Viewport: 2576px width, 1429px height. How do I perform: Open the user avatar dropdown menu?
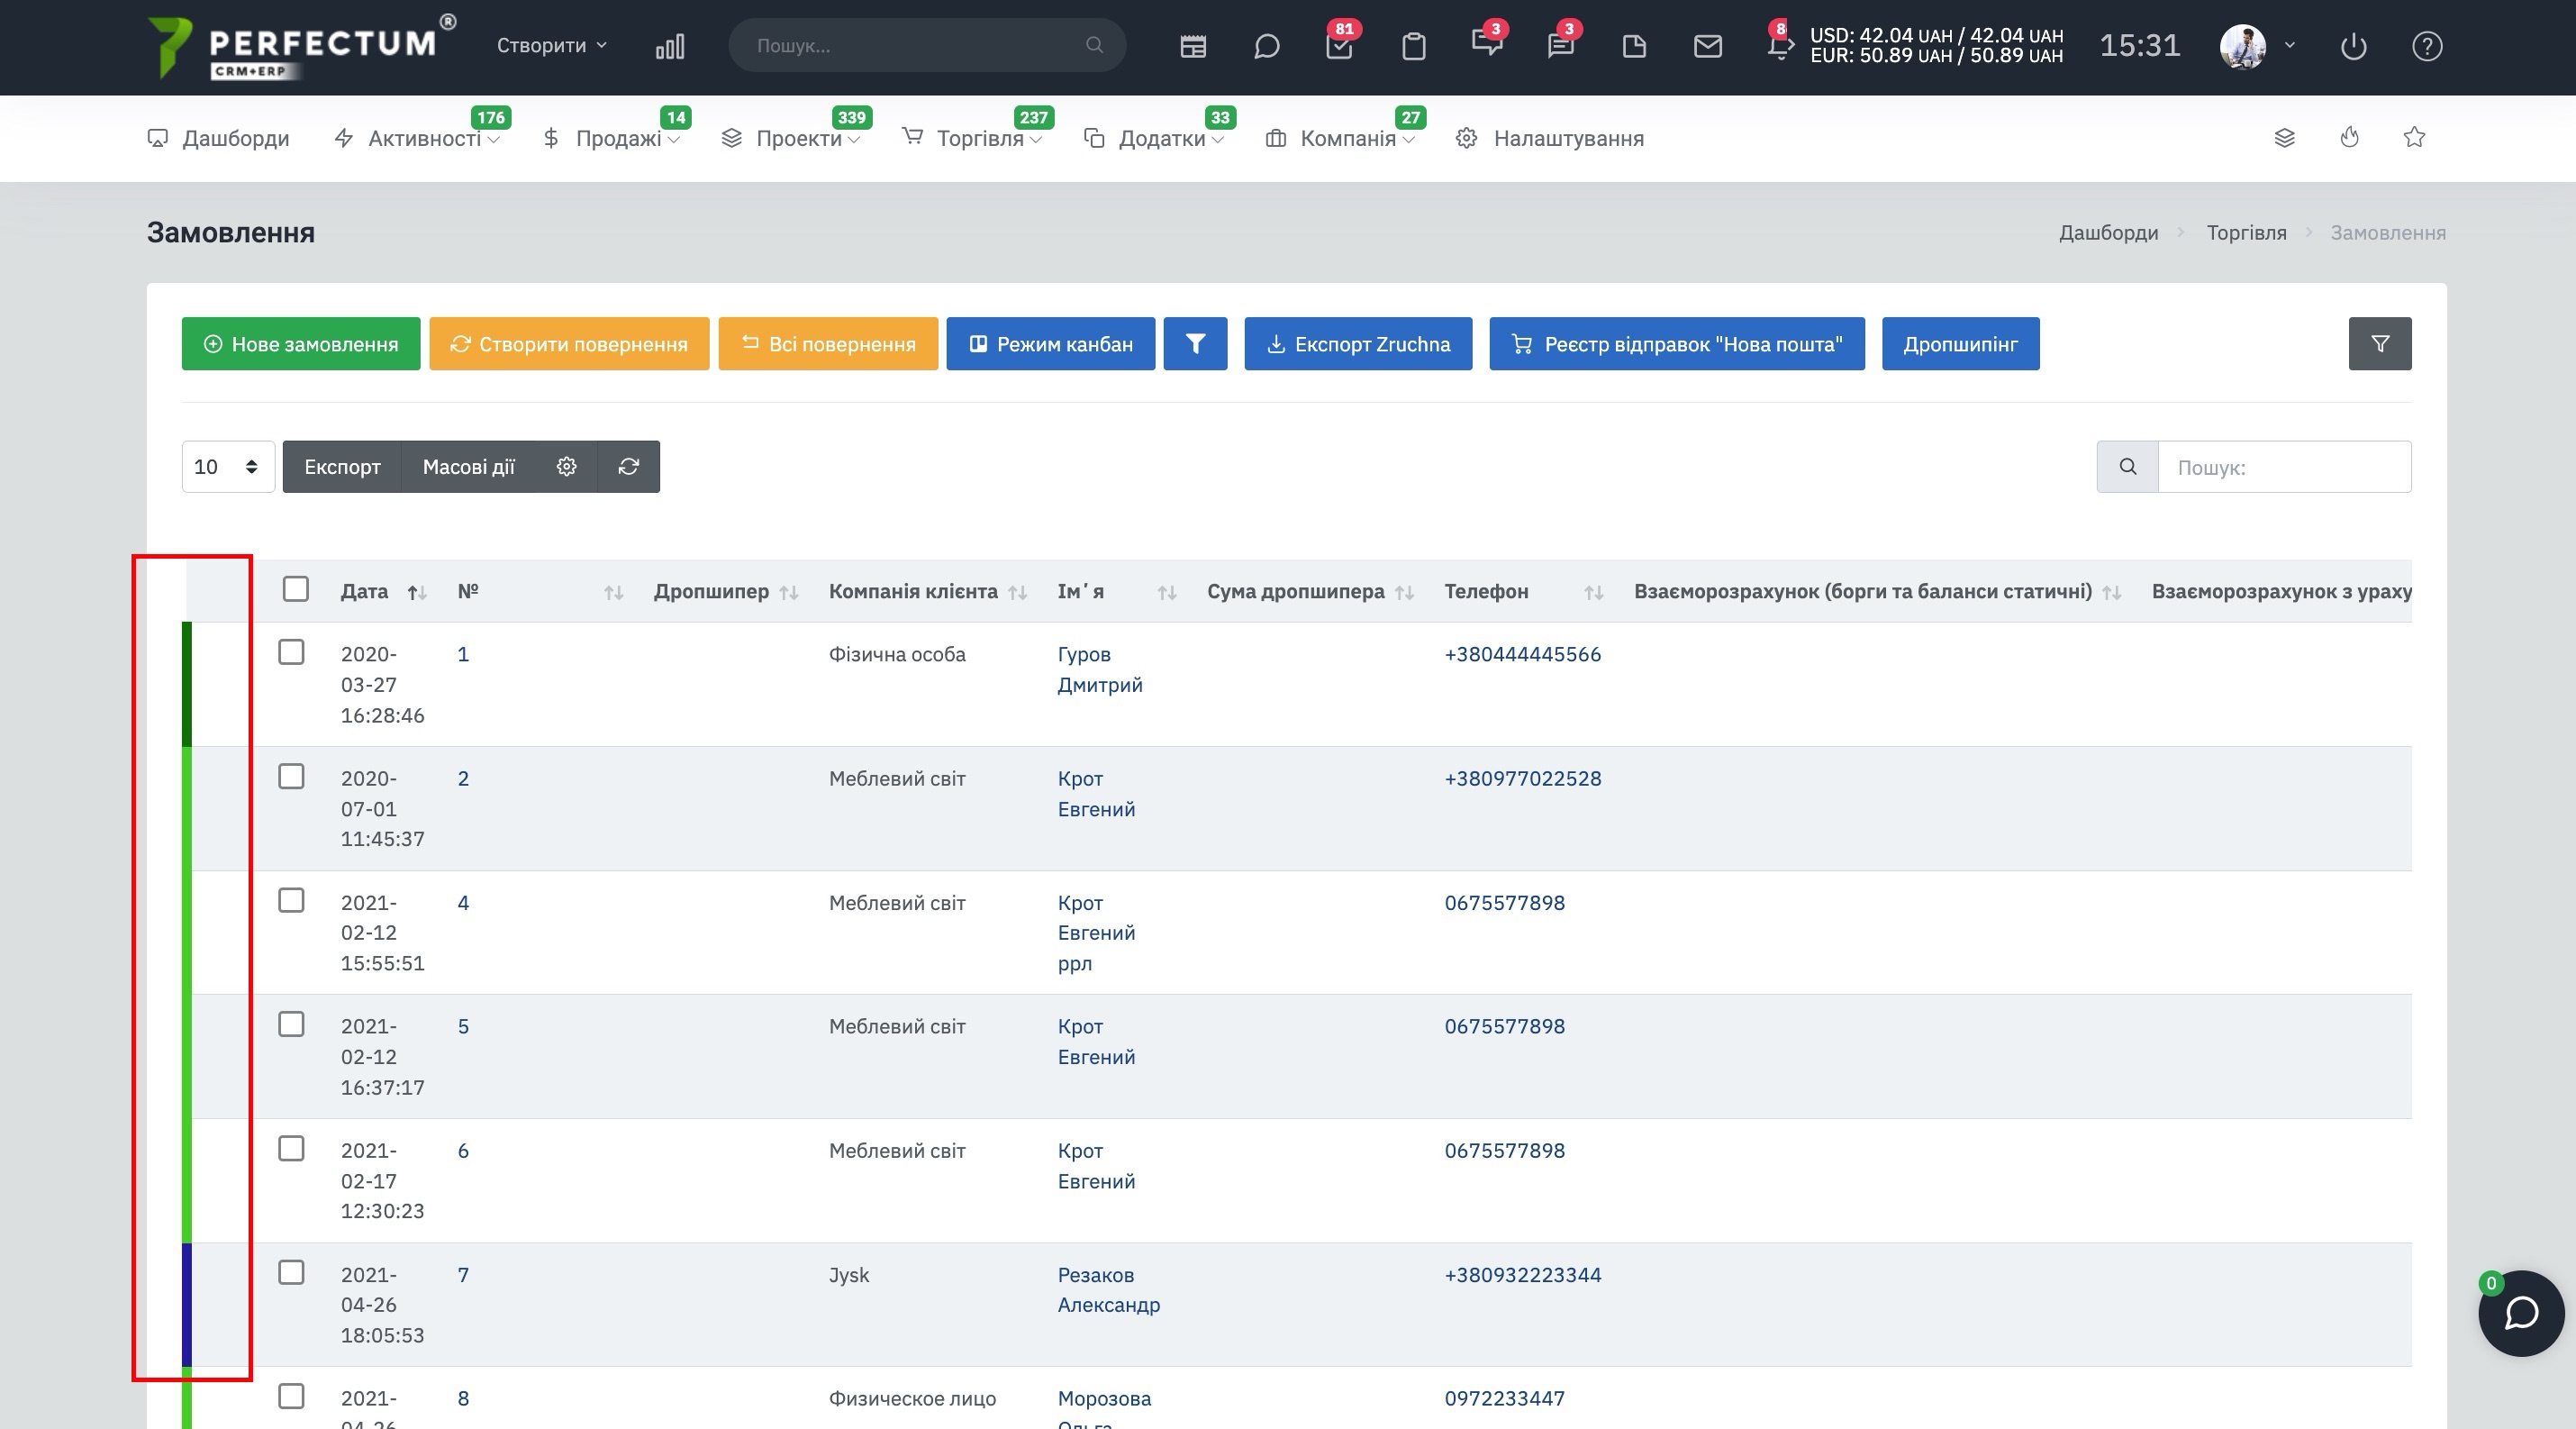pos(2257,46)
